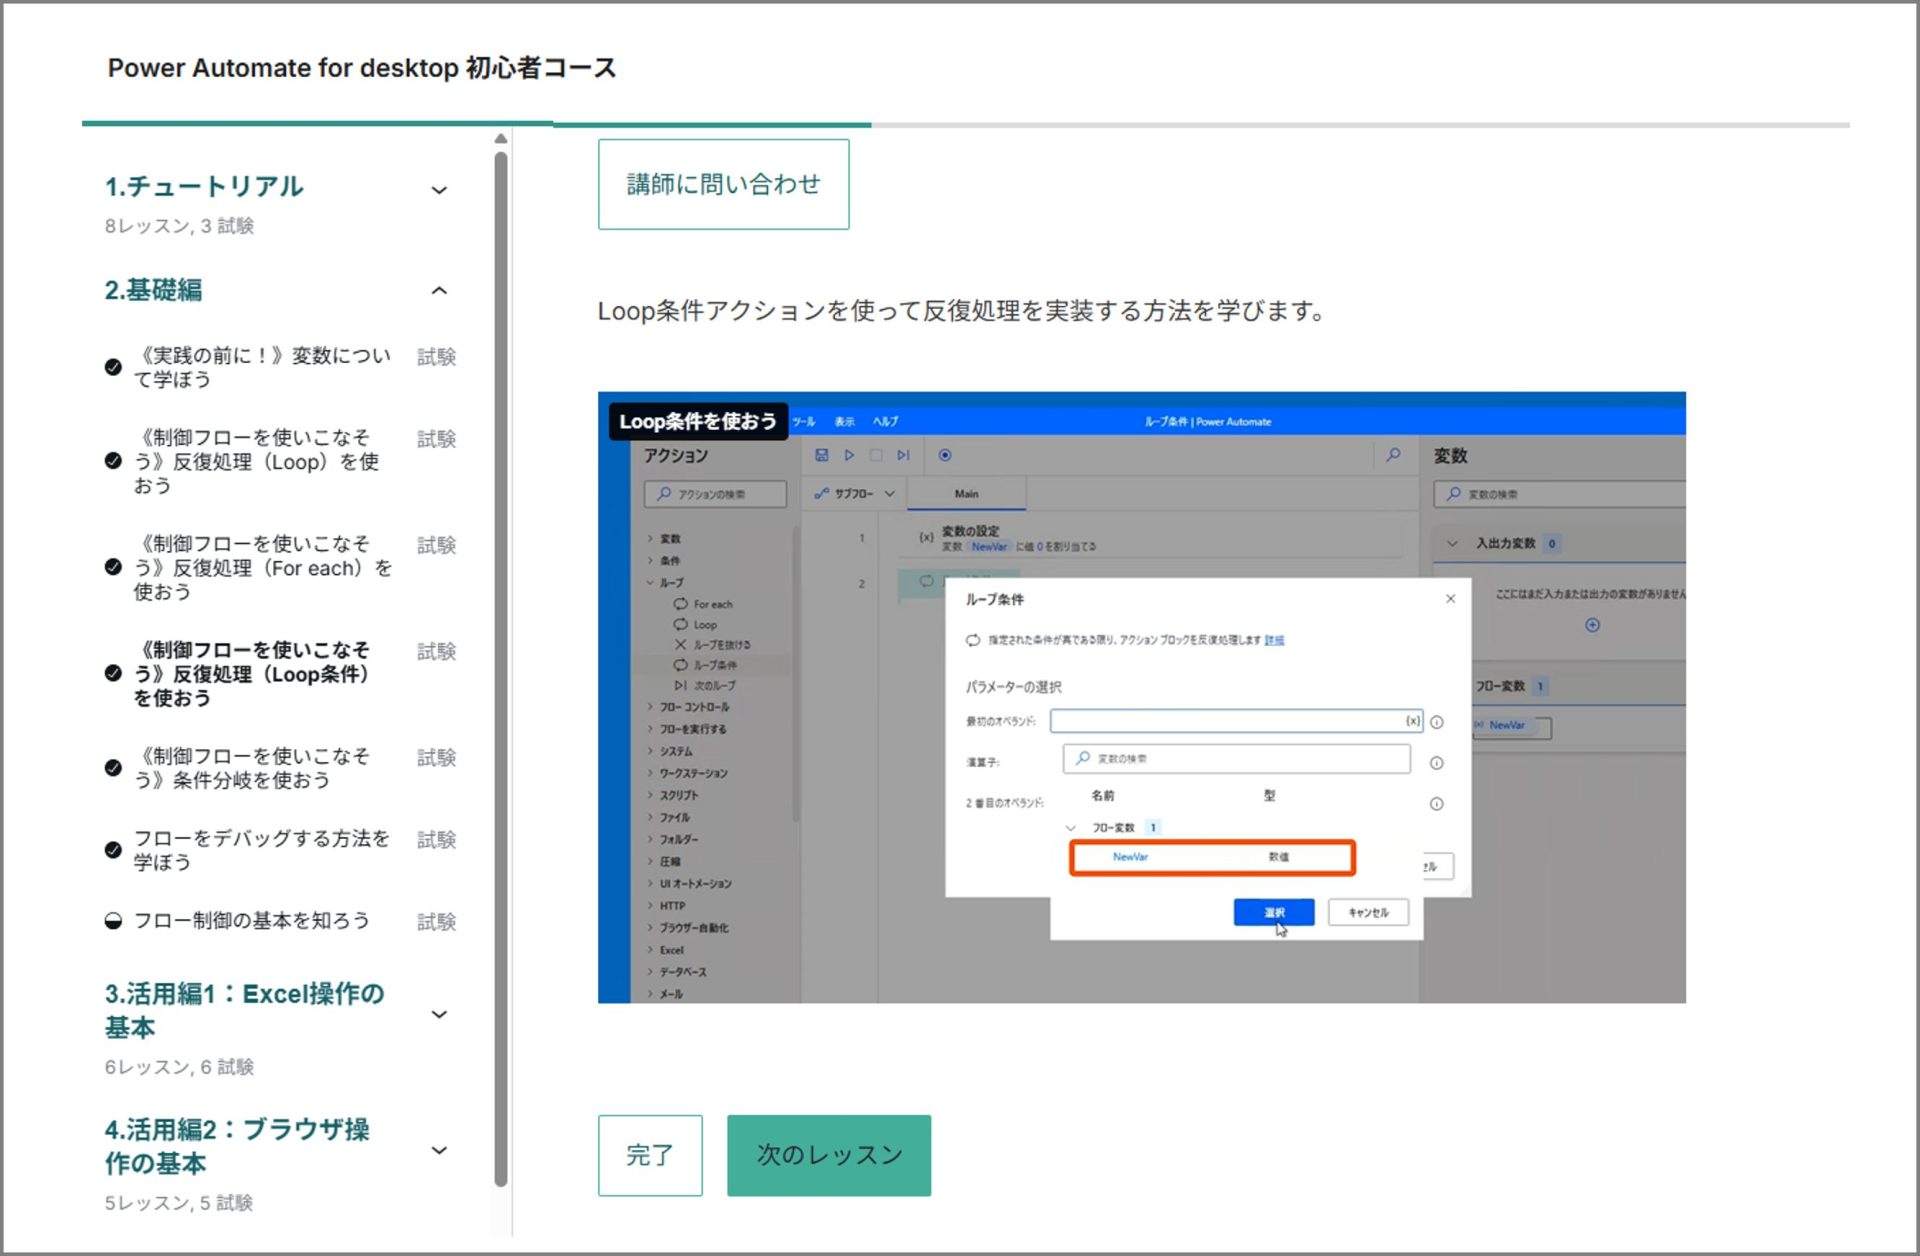
Task: Expand the 3.活用編1：Excel操作の基本 section
Action: 438,1013
